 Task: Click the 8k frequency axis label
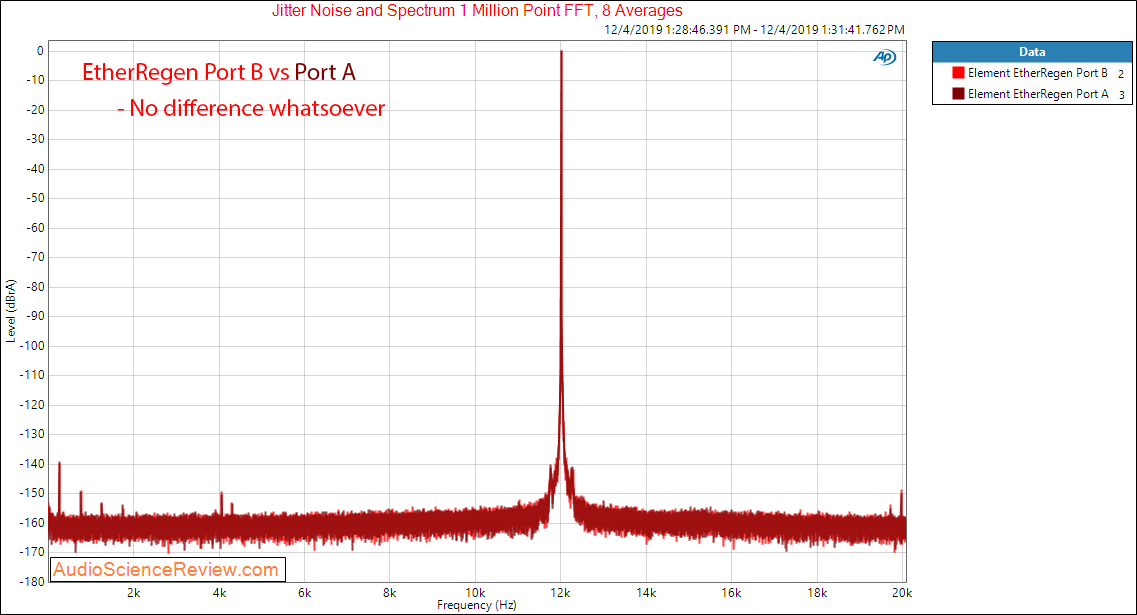pyautogui.click(x=389, y=593)
